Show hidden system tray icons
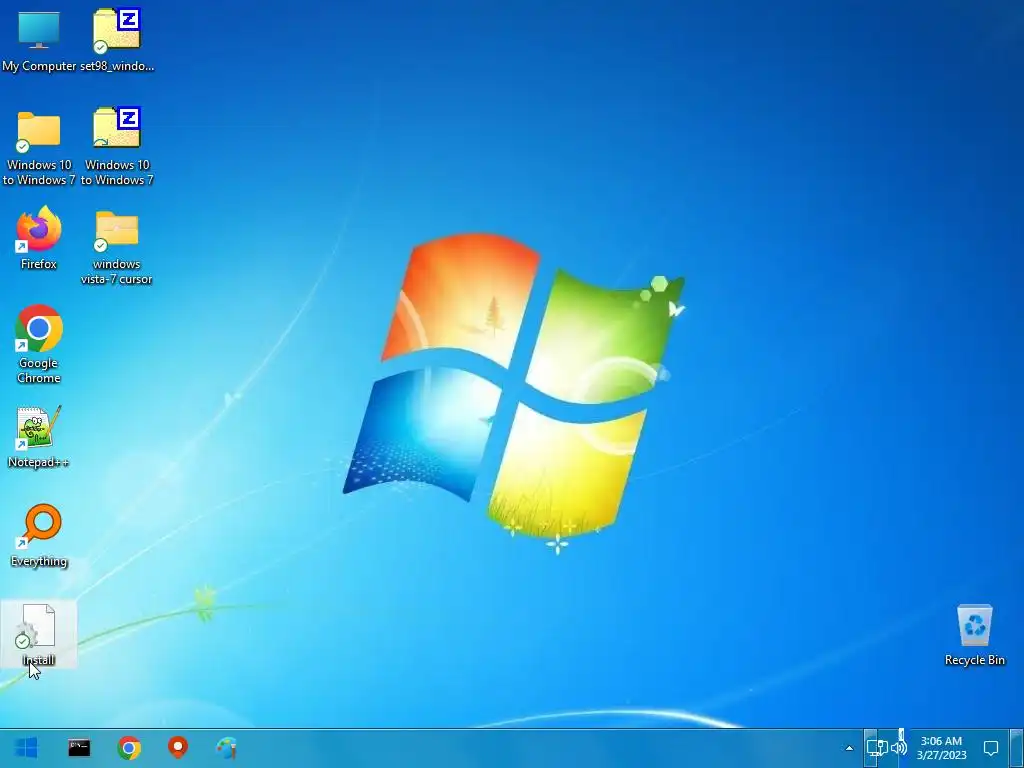Screen dimensions: 1024x768 [x=849, y=748]
